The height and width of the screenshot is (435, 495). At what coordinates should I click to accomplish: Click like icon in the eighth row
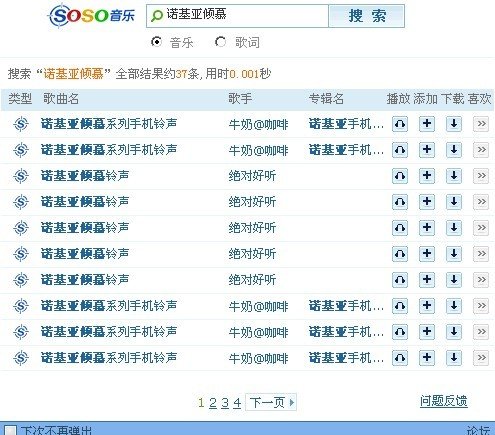click(481, 306)
